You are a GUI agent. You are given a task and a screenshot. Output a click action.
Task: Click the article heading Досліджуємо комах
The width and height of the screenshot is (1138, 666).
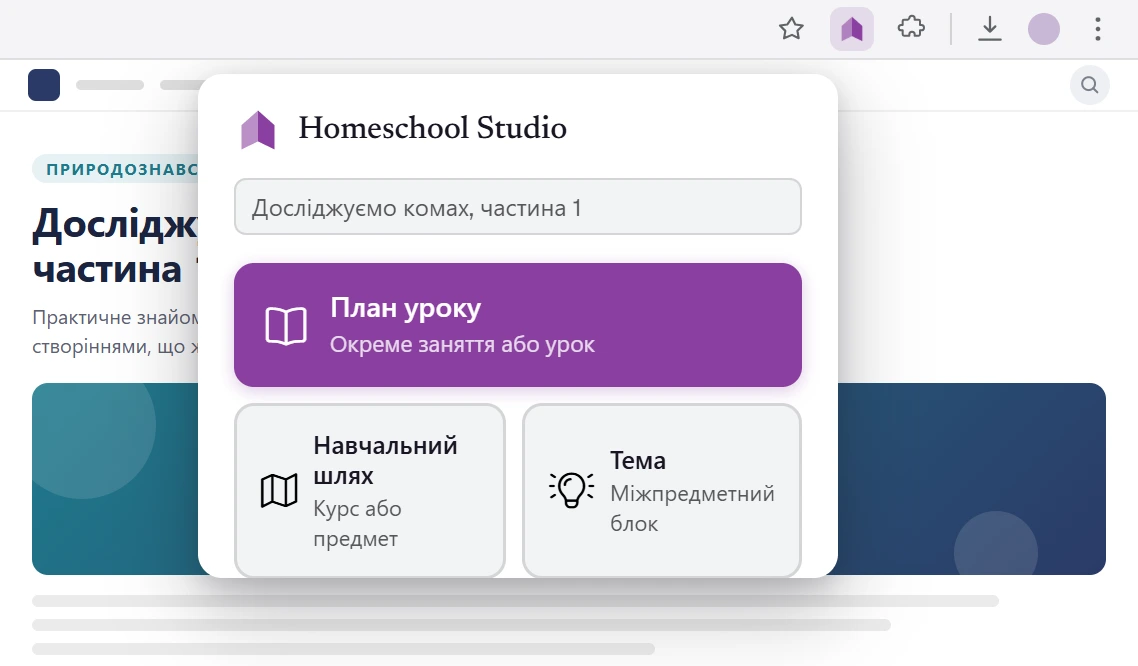(115, 245)
